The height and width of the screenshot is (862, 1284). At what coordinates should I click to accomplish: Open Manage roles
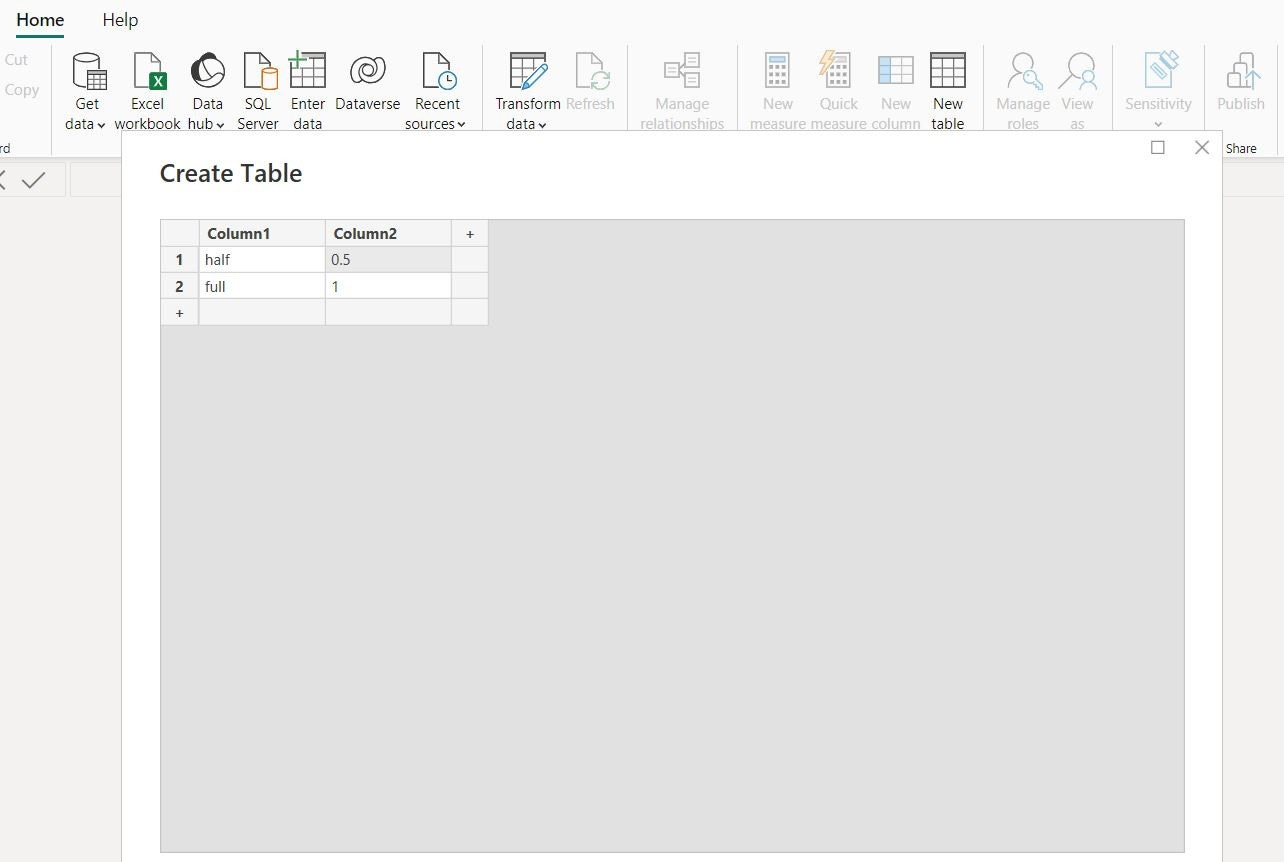pos(1022,90)
